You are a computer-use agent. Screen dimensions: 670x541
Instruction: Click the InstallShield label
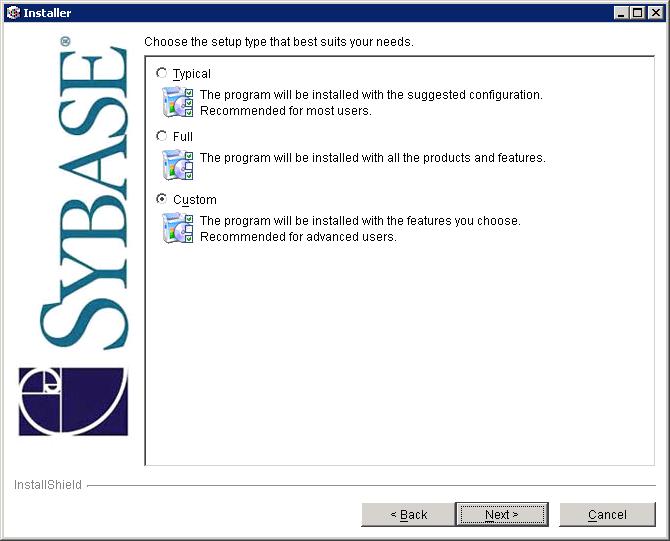click(x=47, y=485)
